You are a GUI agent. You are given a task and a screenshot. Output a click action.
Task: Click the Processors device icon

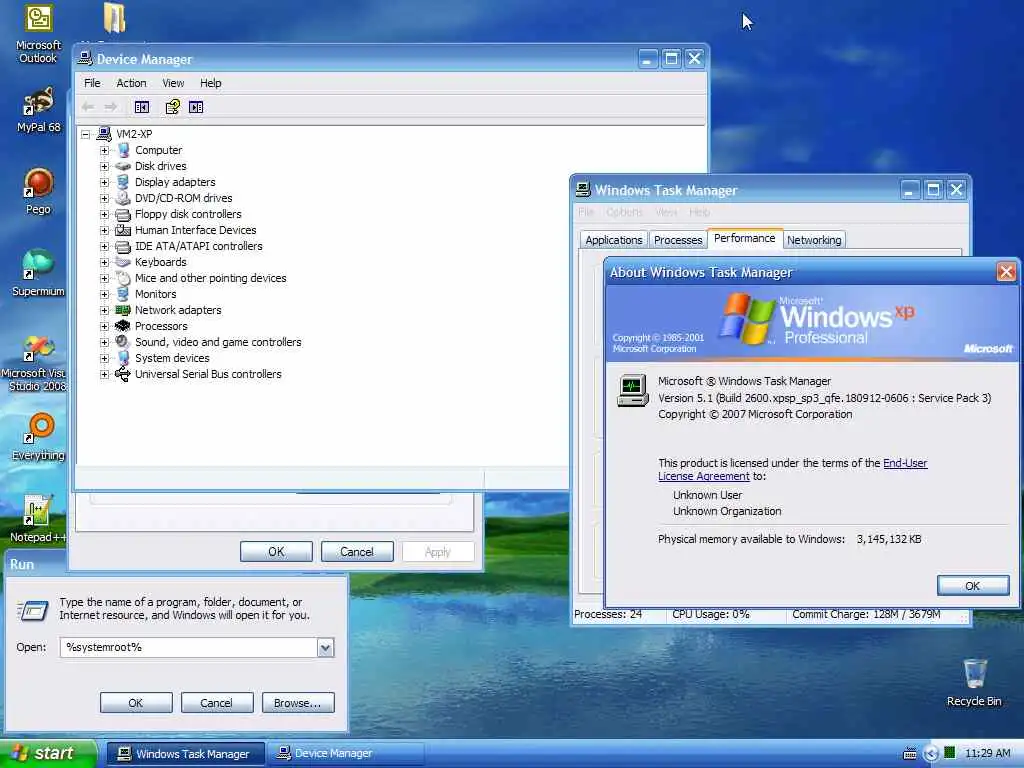tap(123, 326)
